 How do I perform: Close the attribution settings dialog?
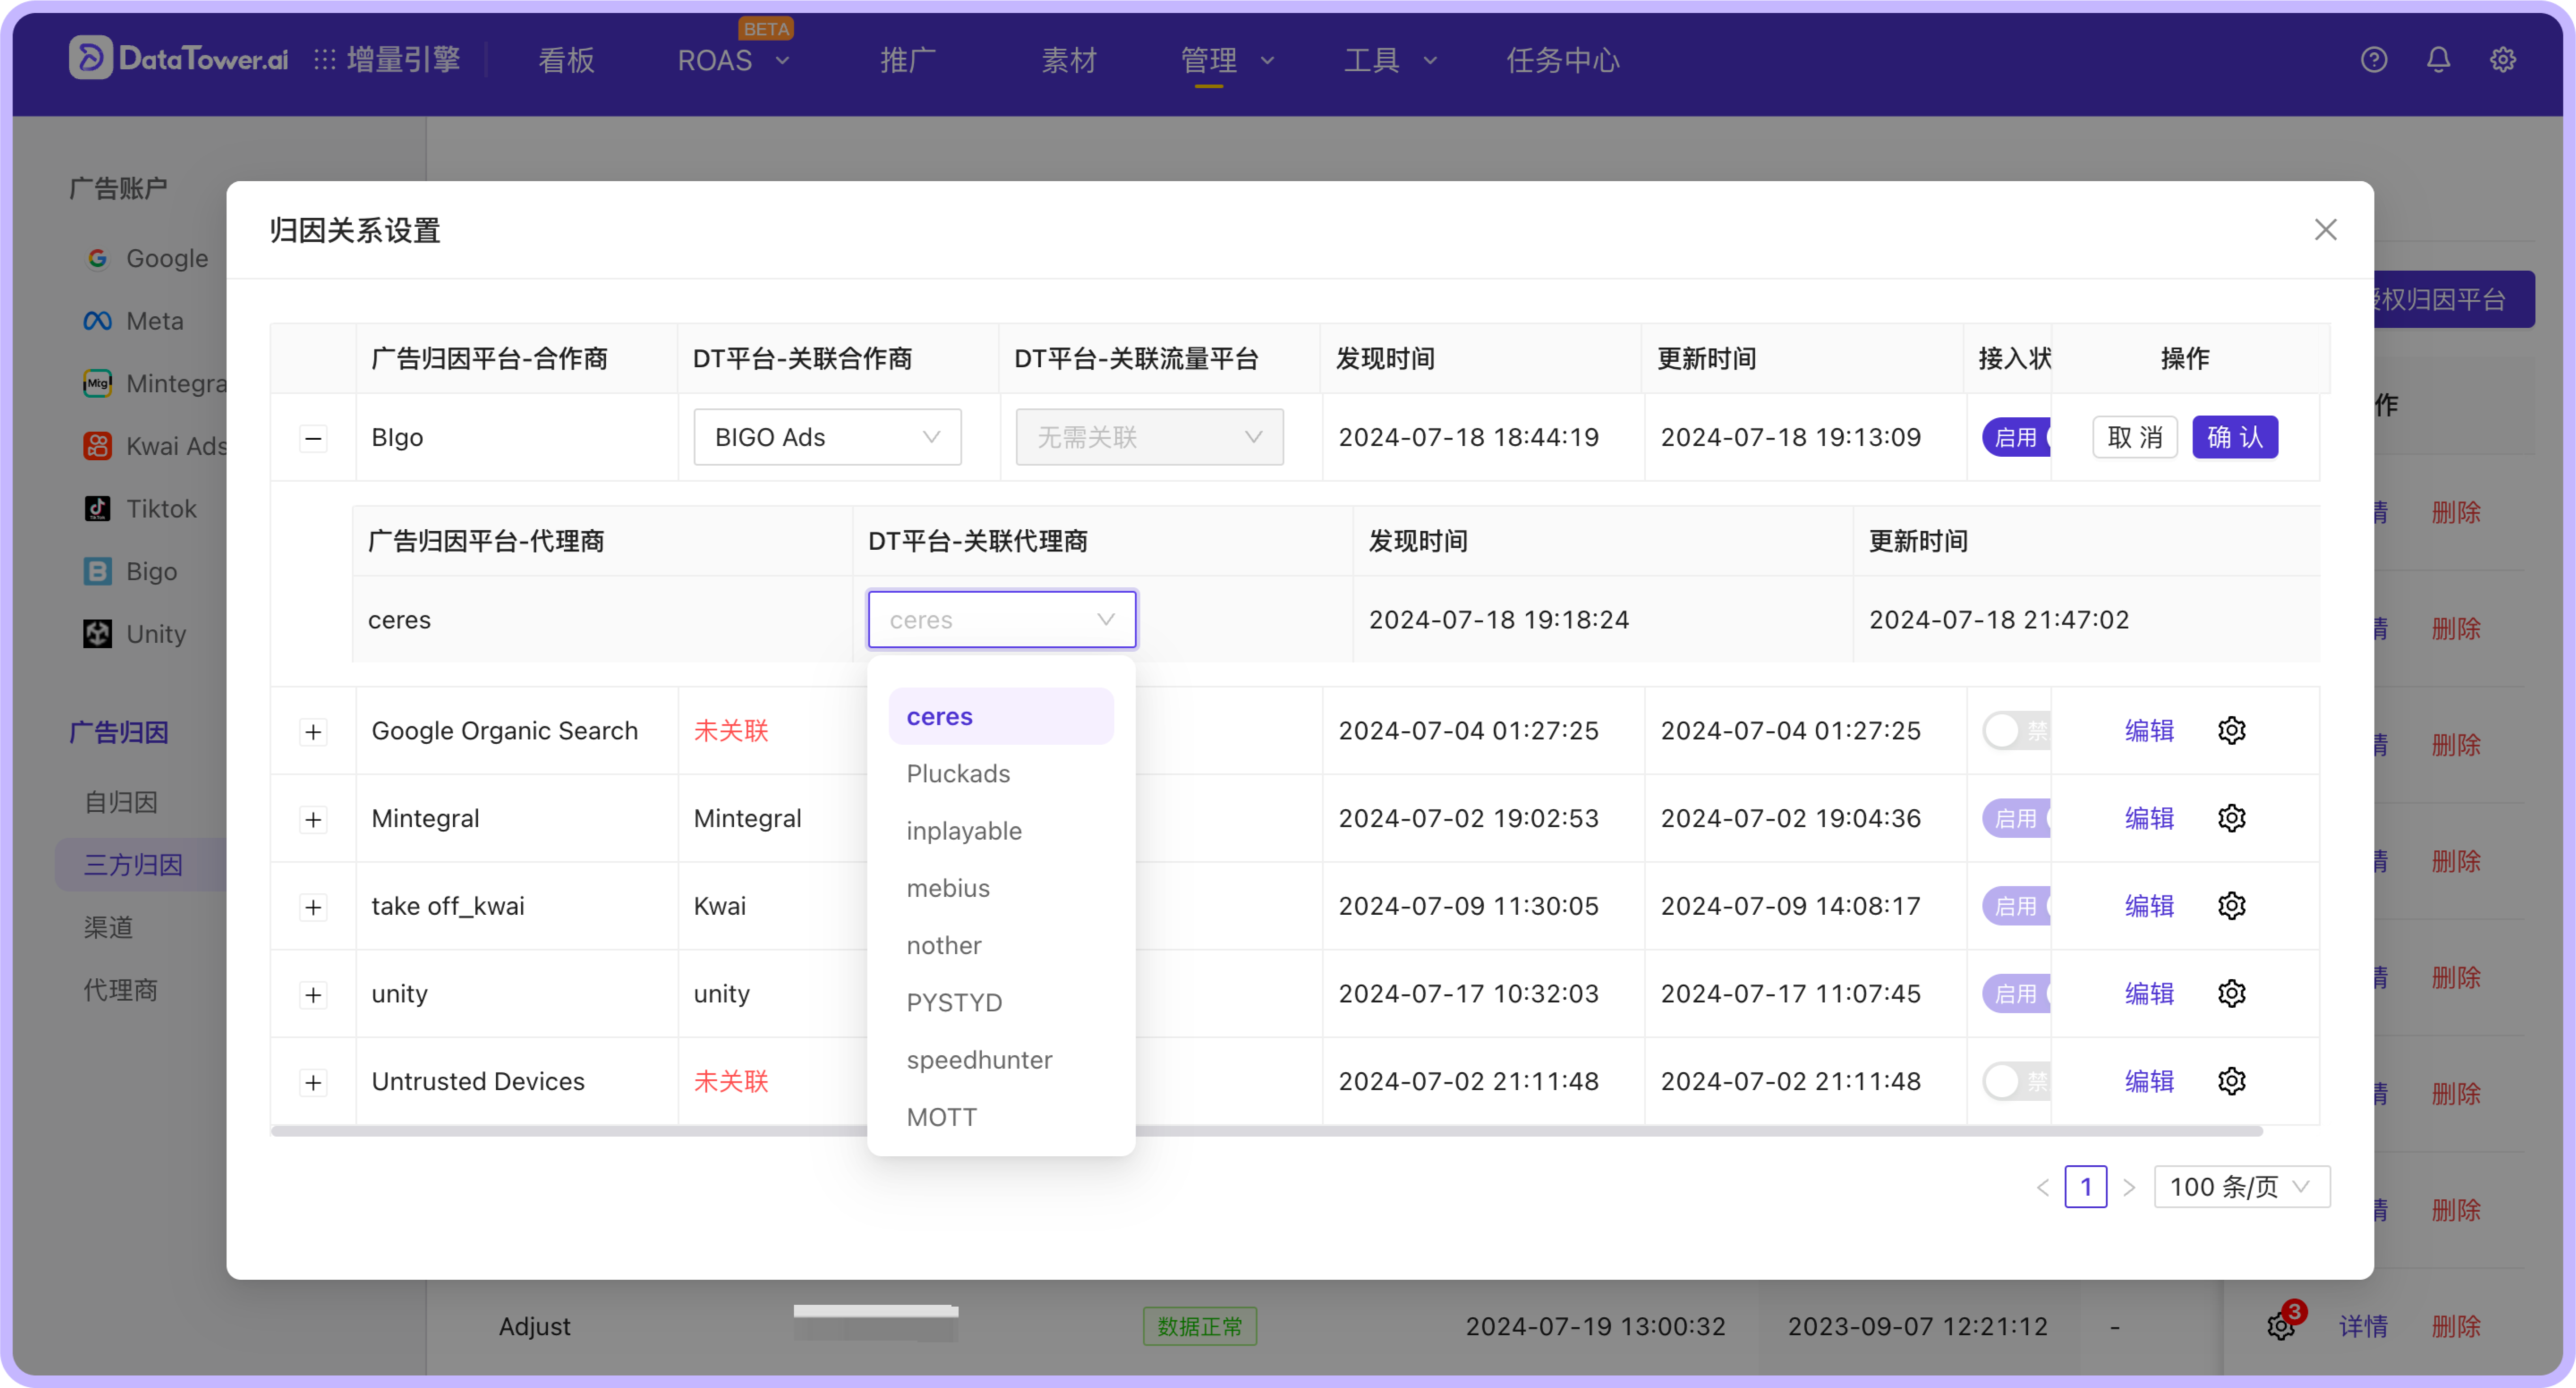tap(2325, 230)
